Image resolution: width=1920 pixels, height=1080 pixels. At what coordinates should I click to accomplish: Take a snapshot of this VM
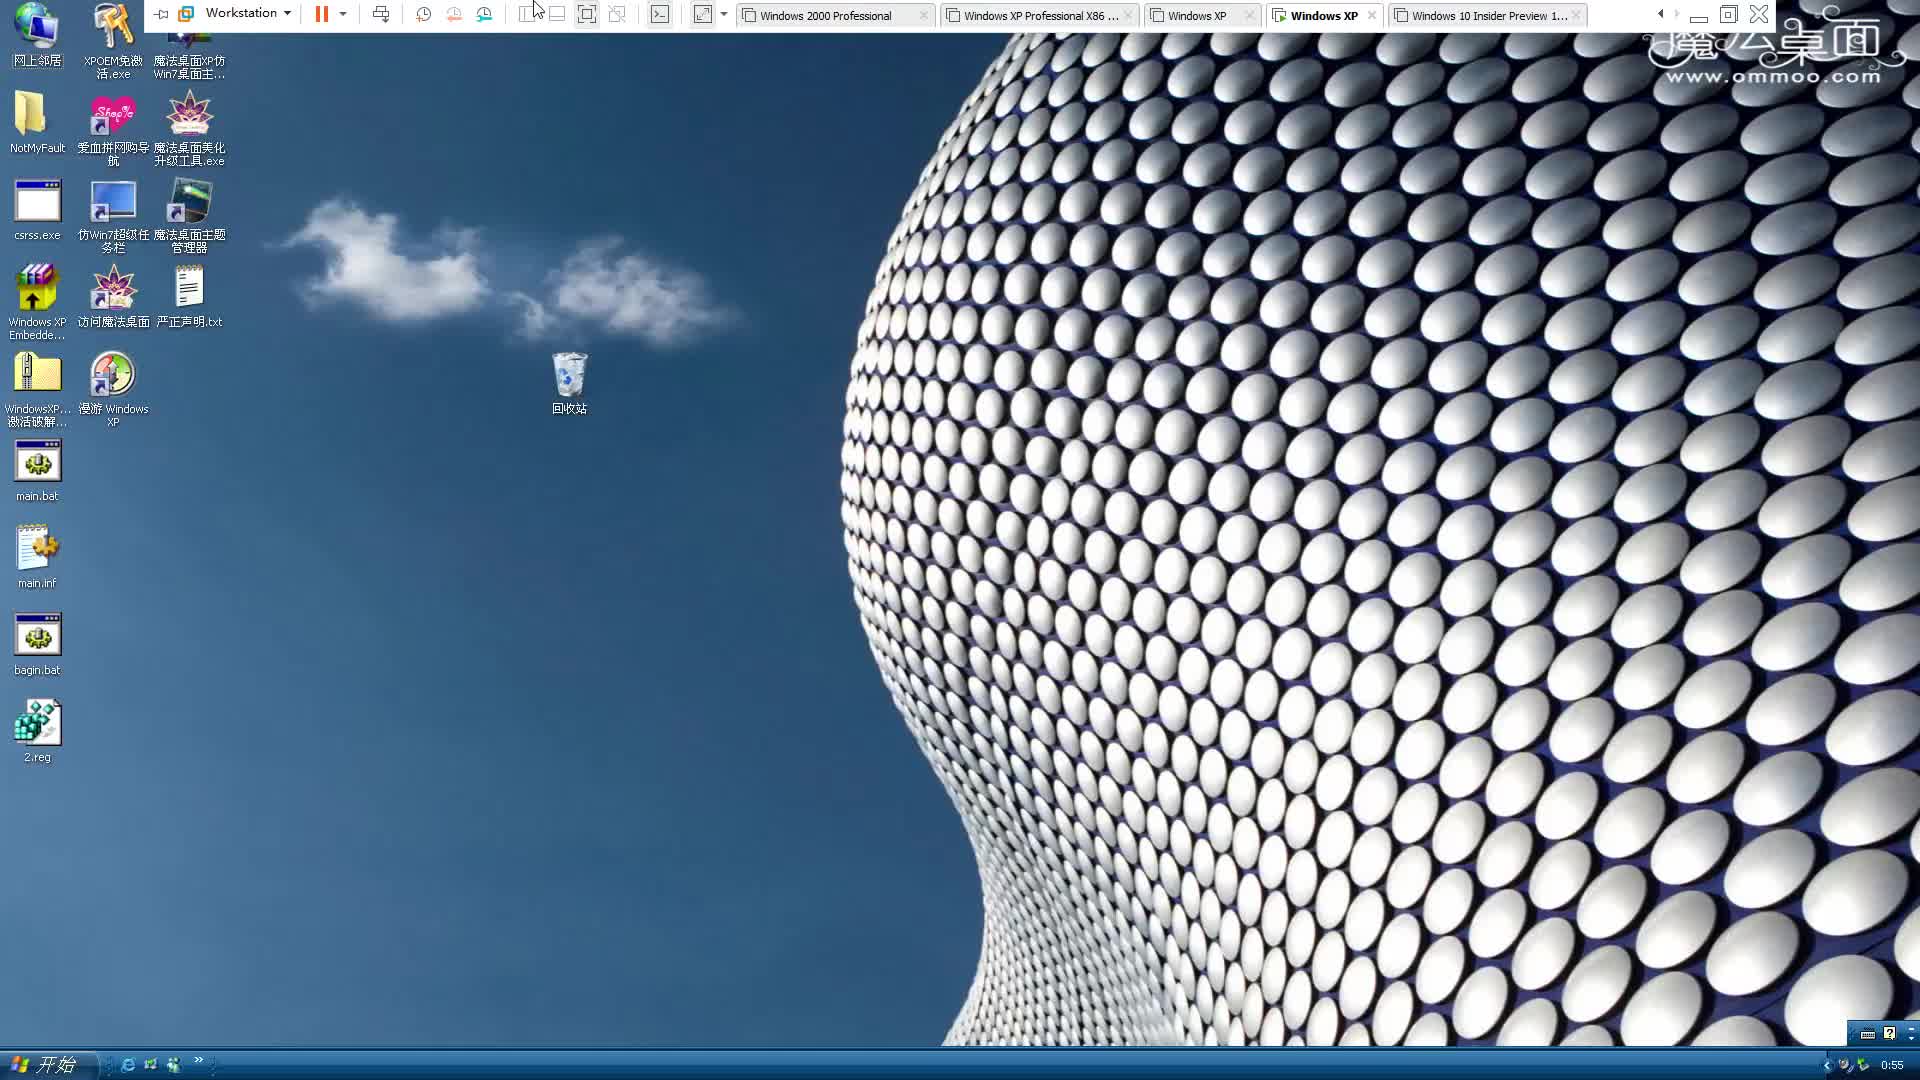[423, 14]
